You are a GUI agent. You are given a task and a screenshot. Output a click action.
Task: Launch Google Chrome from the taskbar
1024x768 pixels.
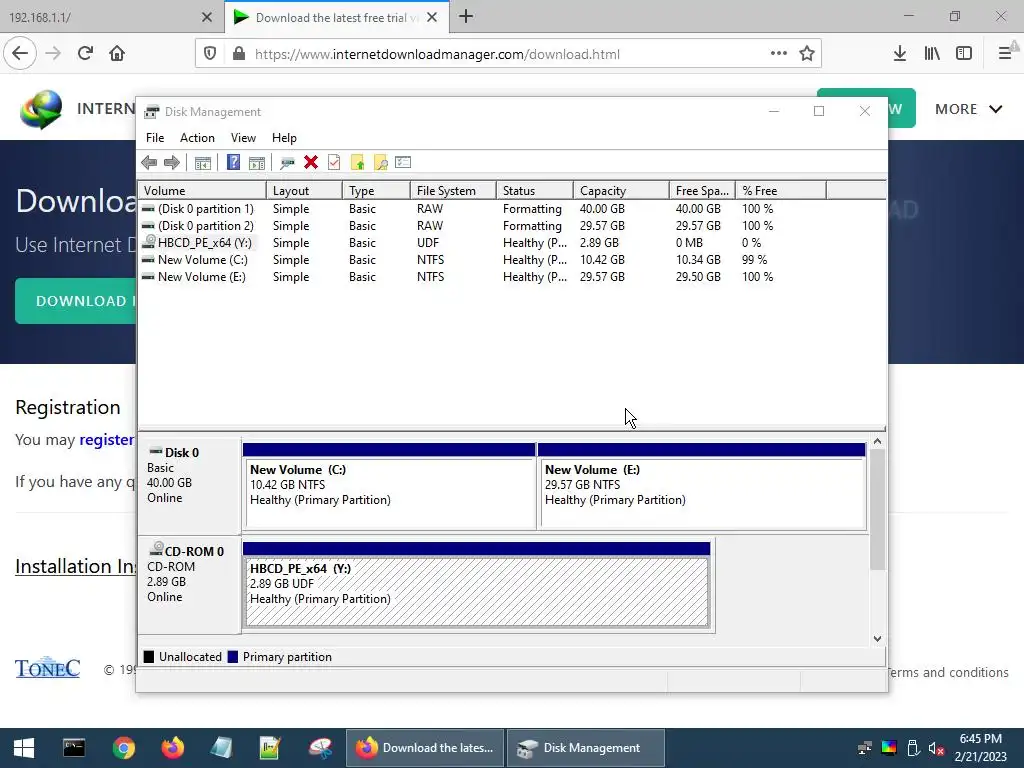point(123,748)
